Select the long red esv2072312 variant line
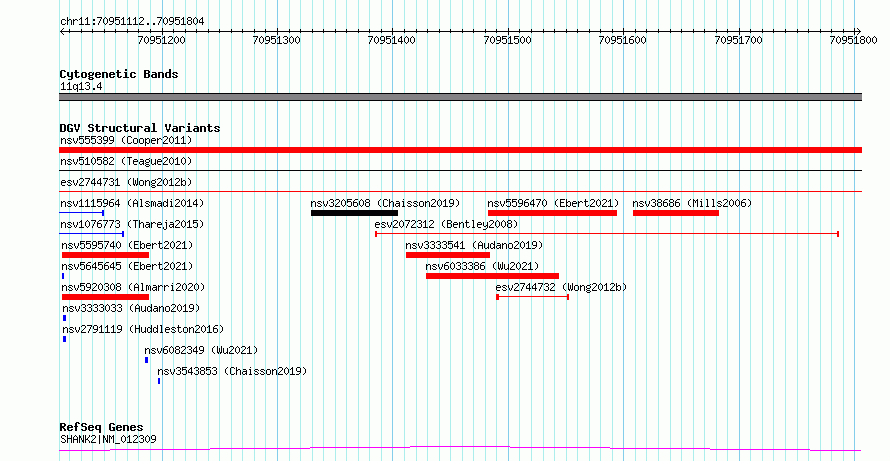 (607, 234)
